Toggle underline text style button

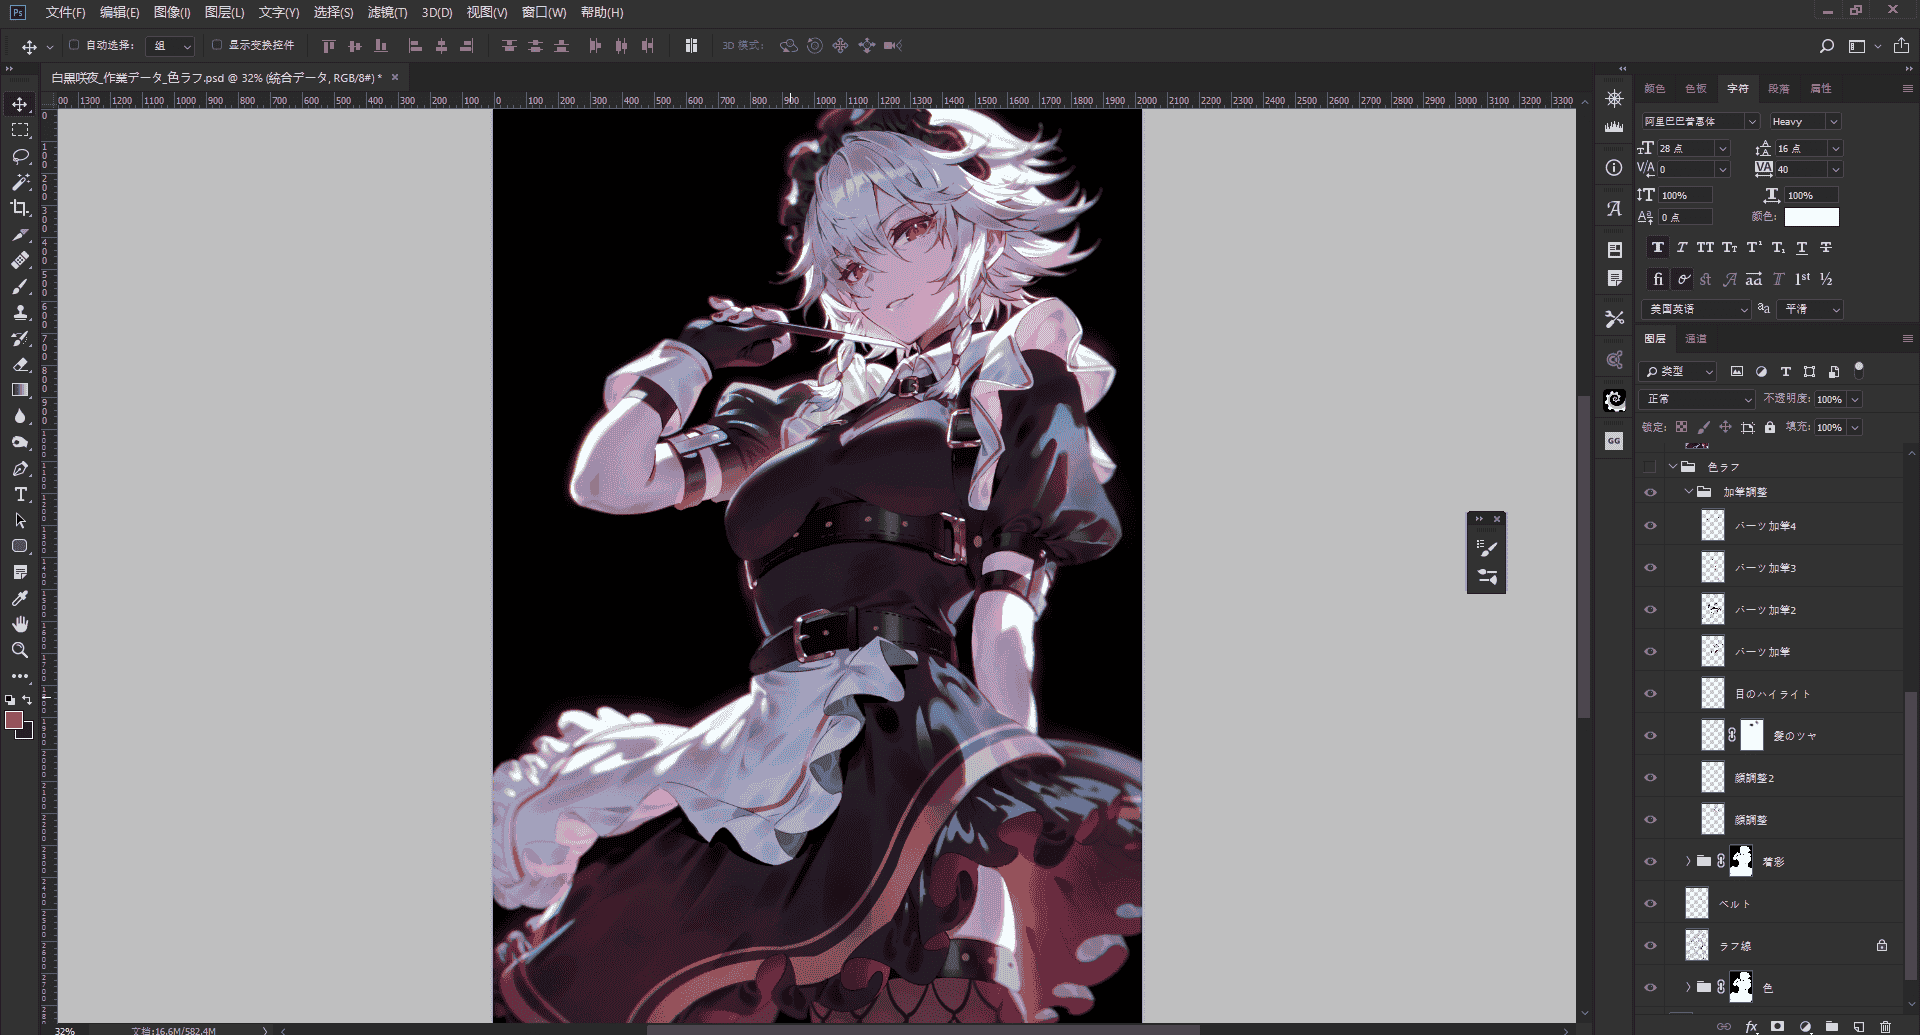tap(1802, 248)
